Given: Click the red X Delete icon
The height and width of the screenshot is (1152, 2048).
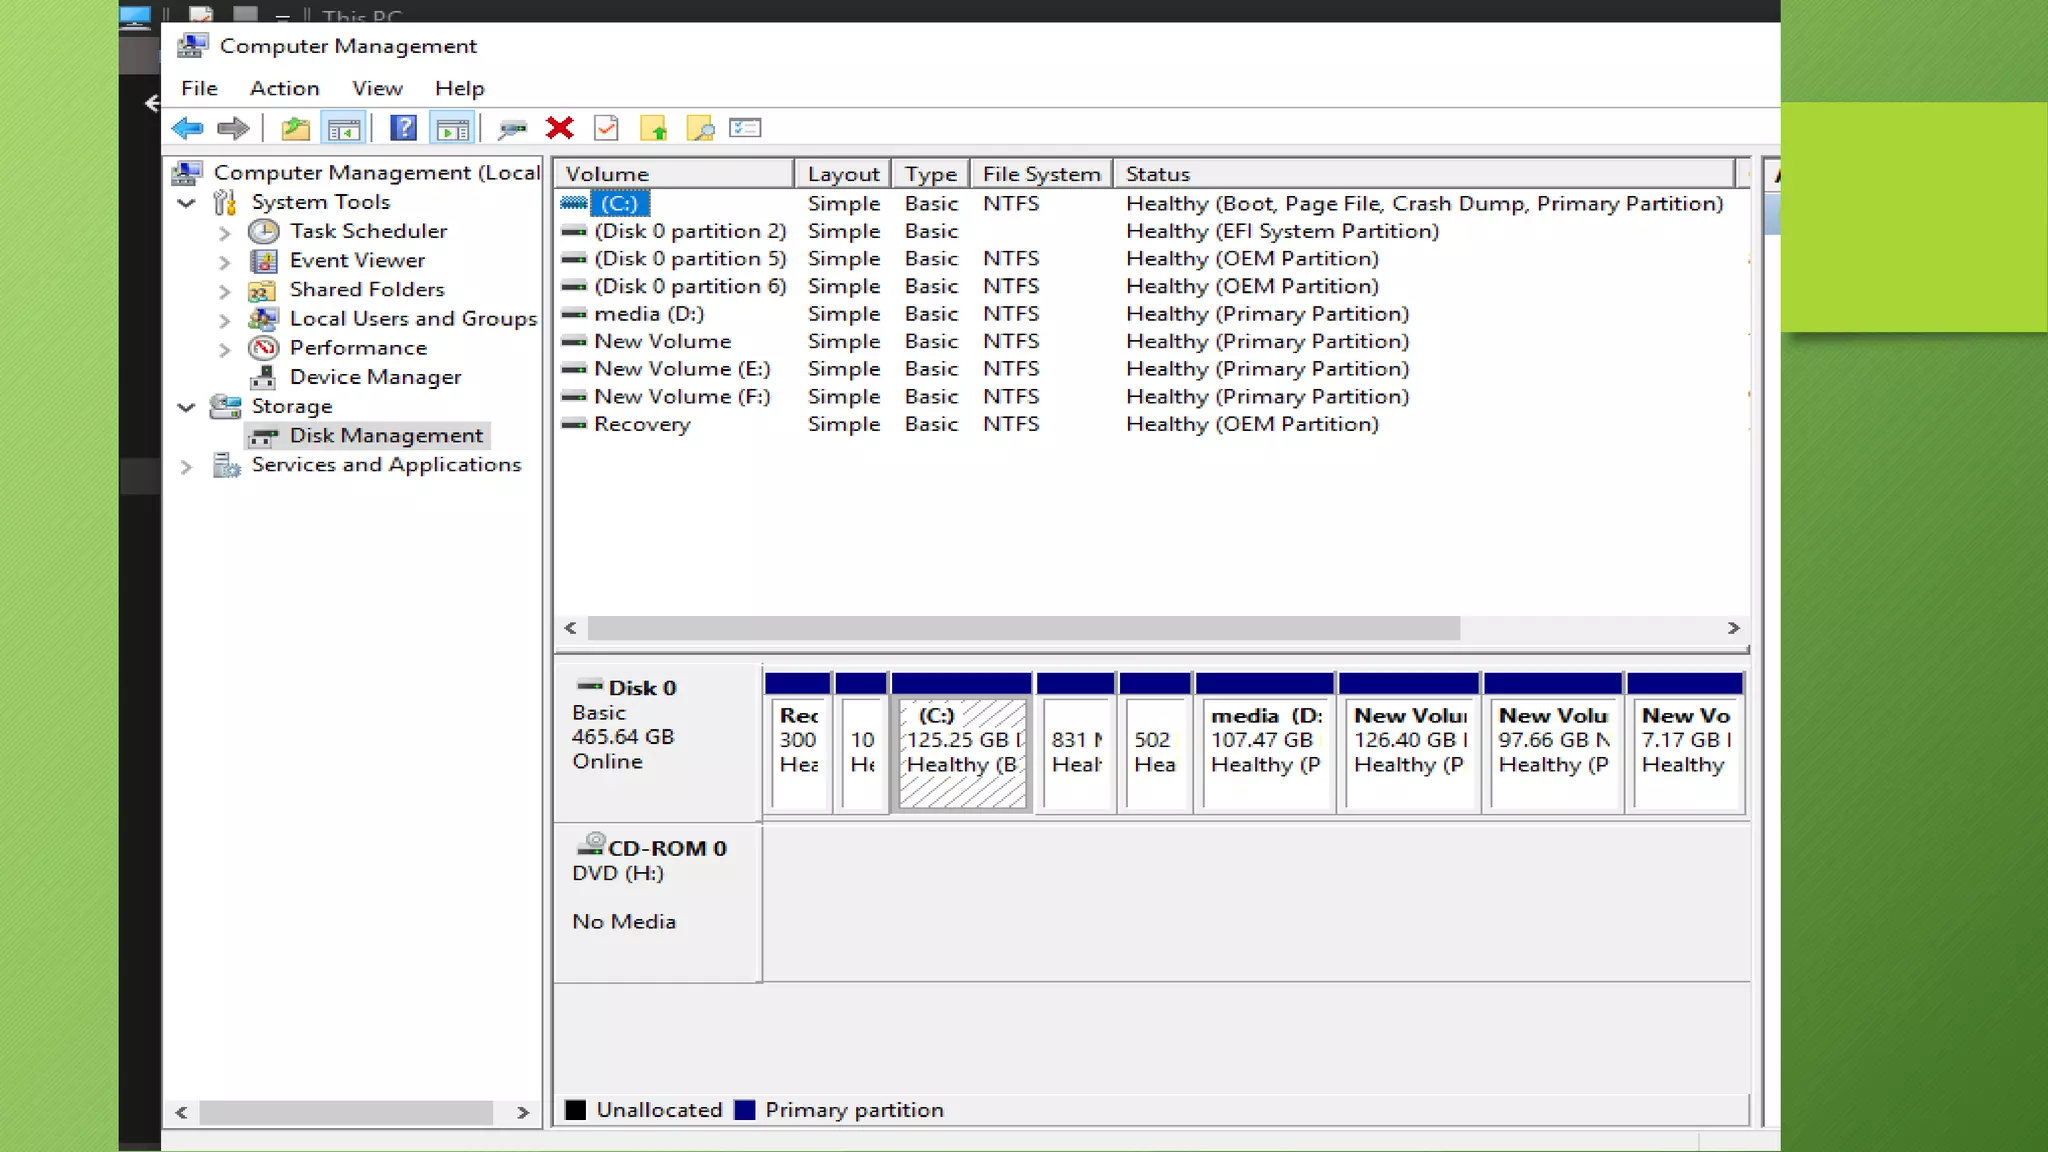Looking at the screenshot, I should point(560,128).
